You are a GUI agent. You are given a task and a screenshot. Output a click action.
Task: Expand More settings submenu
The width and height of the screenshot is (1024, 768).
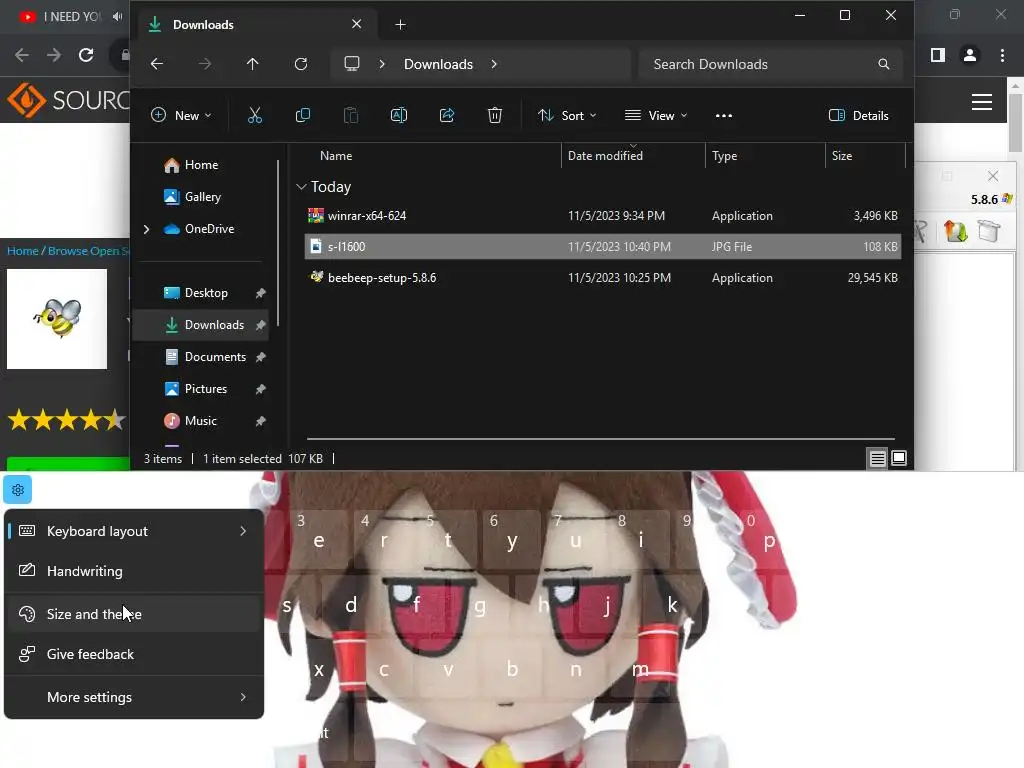134,697
